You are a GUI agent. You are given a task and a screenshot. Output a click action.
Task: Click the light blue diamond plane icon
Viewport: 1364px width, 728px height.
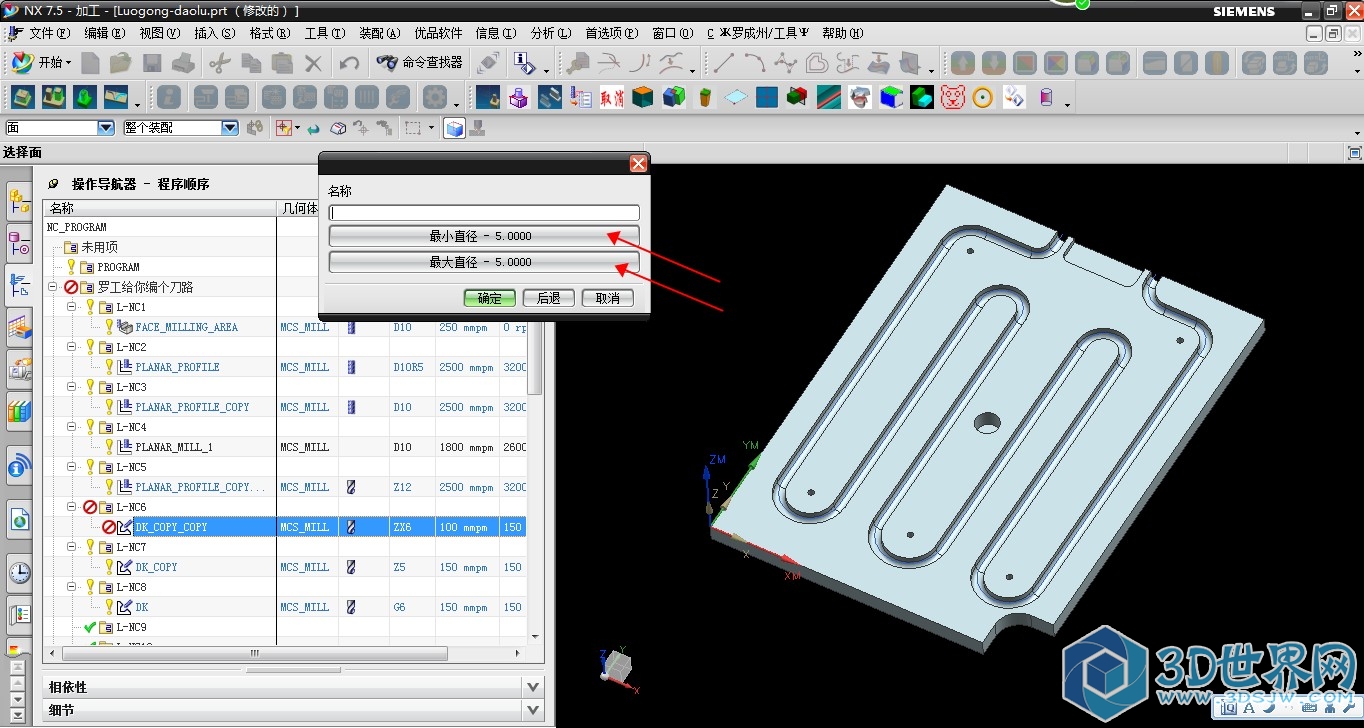pyautogui.click(x=736, y=98)
